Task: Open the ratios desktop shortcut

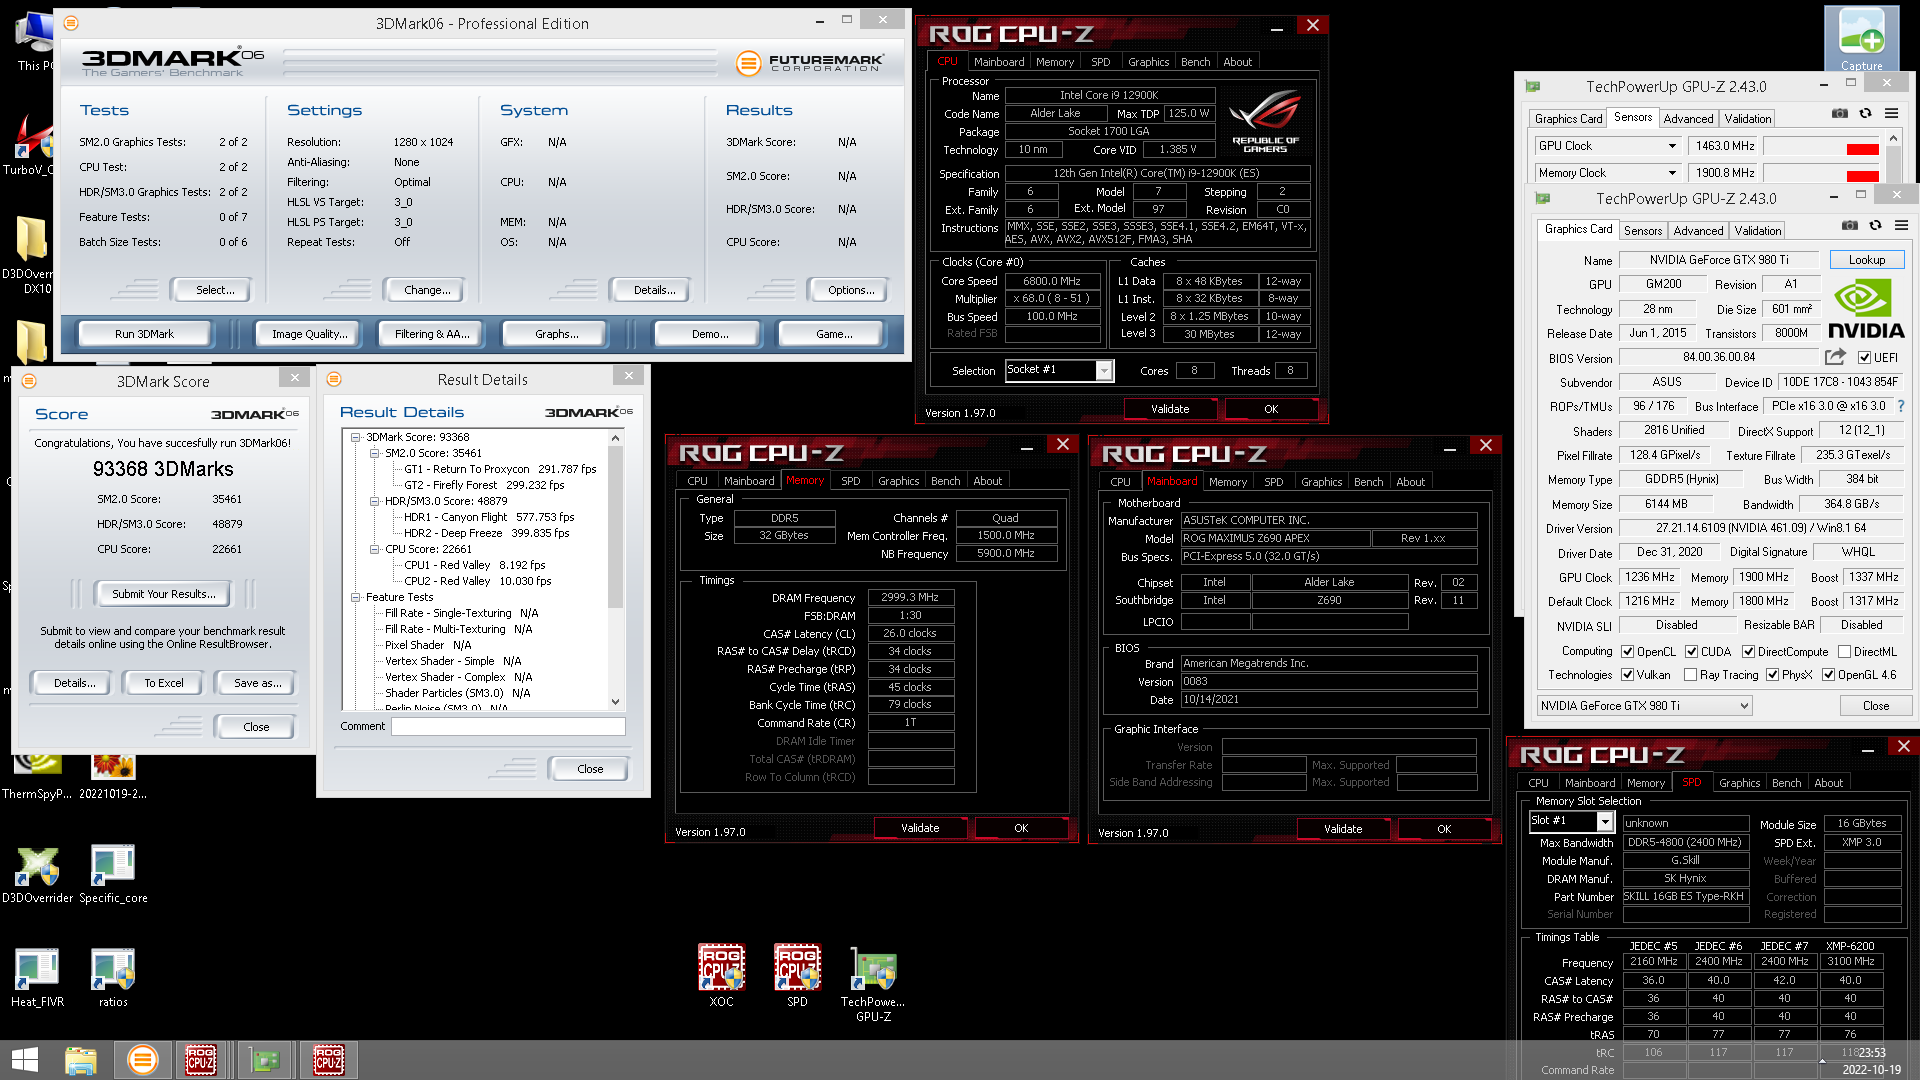Action: (x=113, y=977)
